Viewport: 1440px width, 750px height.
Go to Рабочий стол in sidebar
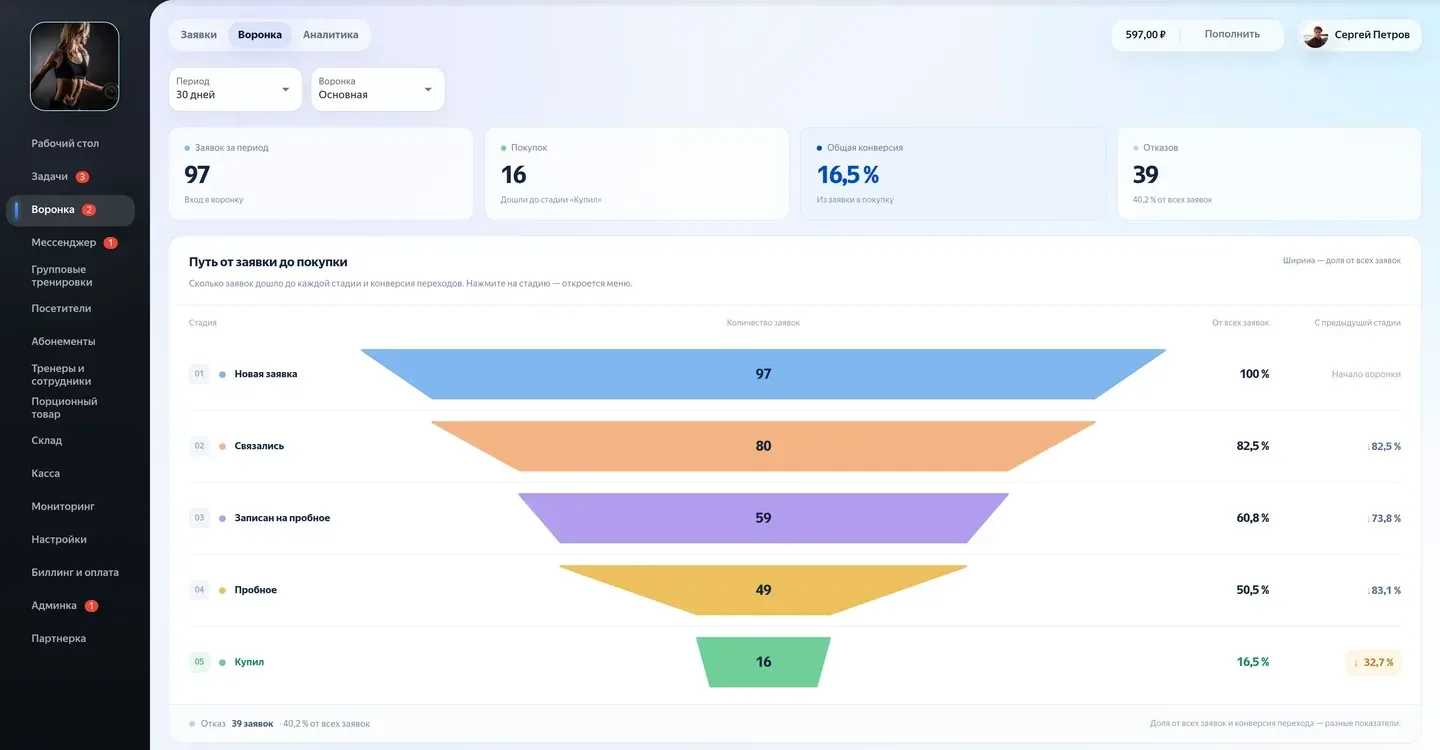(x=65, y=144)
